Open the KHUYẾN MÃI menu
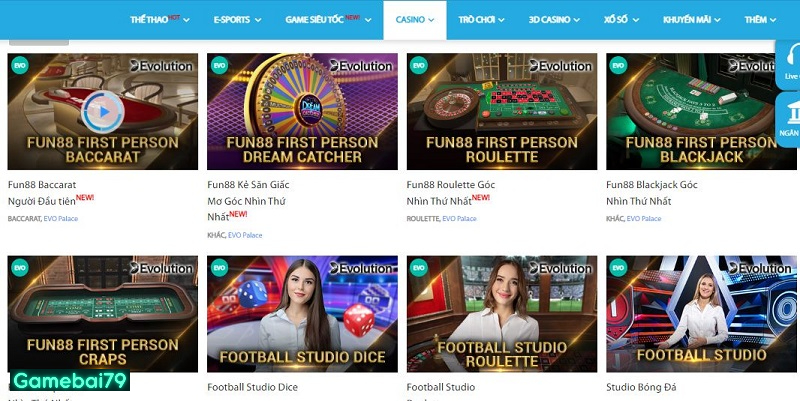Viewport: 800px width, 401px height. (x=692, y=20)
